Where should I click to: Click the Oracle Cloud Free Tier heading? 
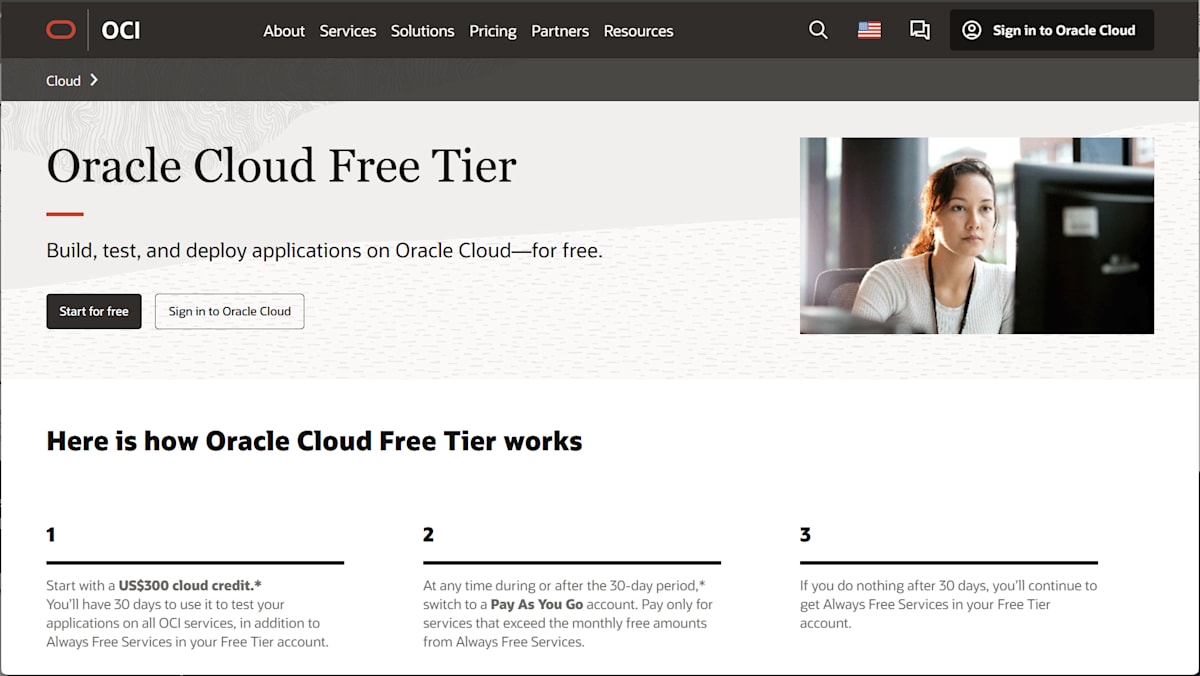(x=281, y=166)
